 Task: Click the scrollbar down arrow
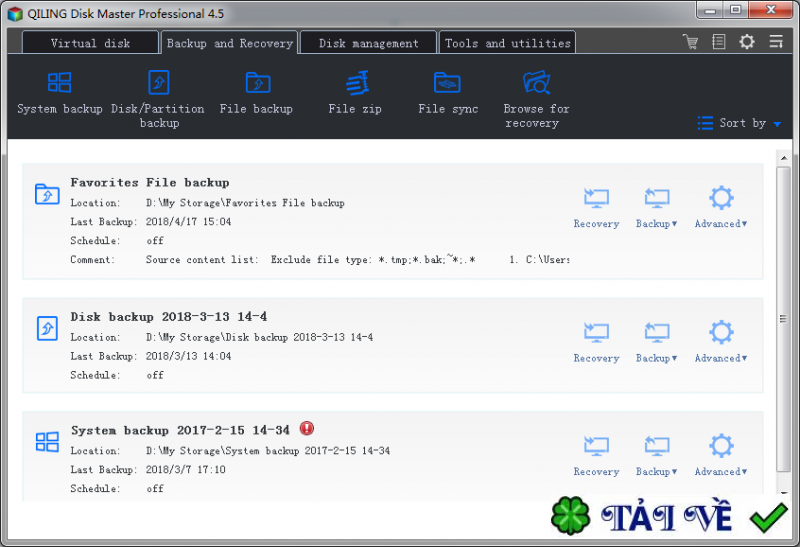pyautogui.click(x=784, y=493)
